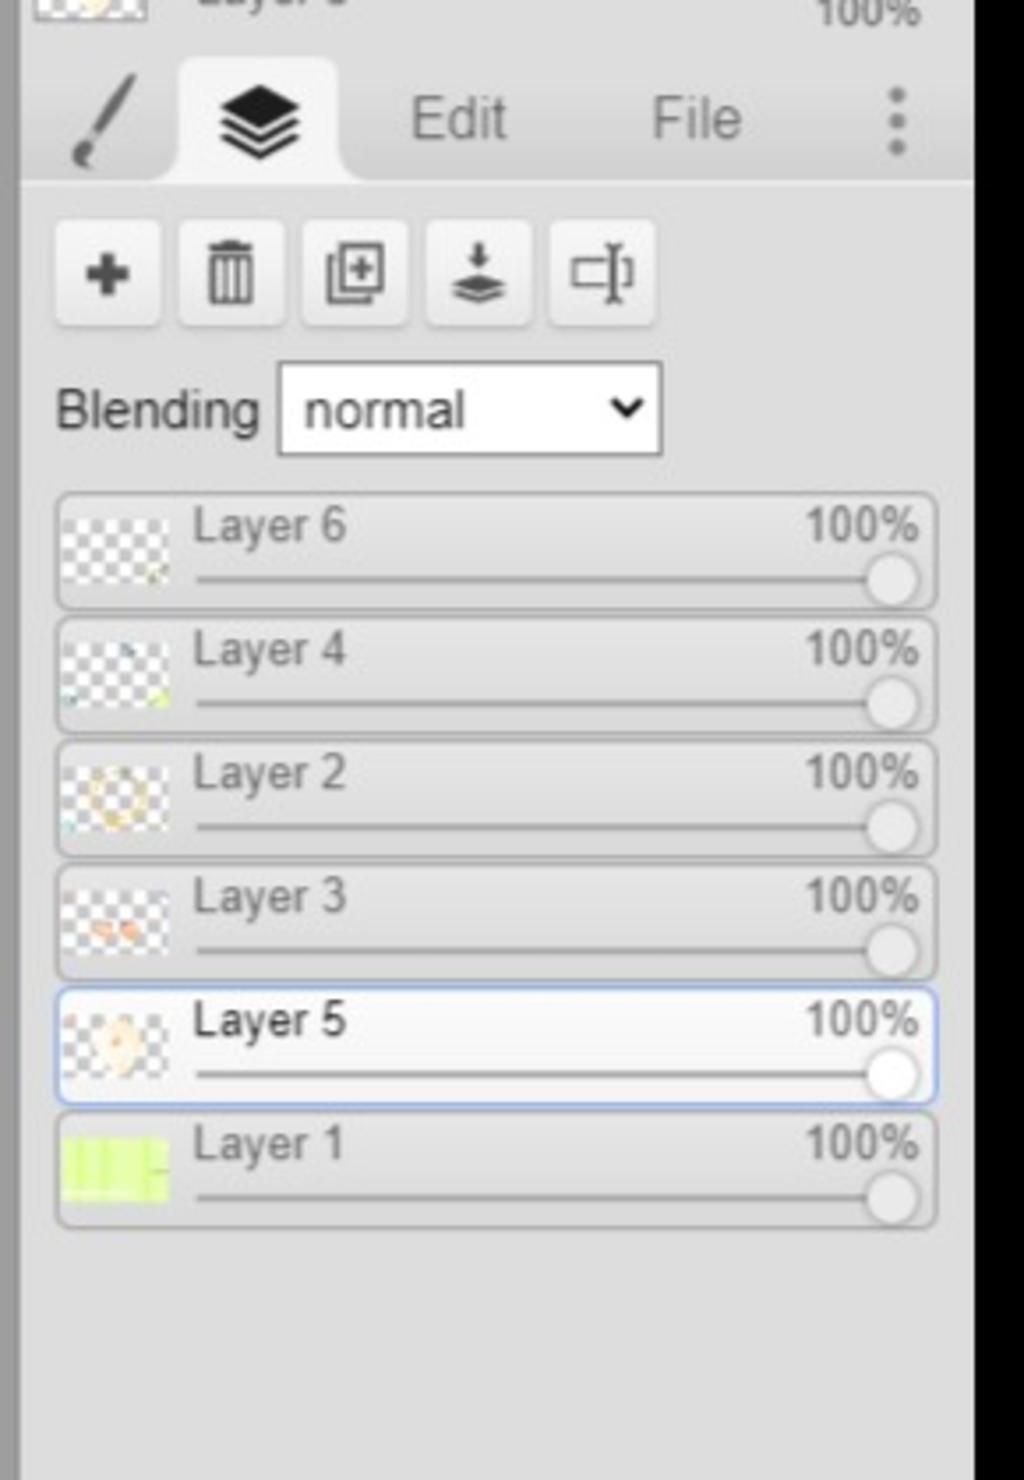
Task: Open the layers tab
Action: 259,122
